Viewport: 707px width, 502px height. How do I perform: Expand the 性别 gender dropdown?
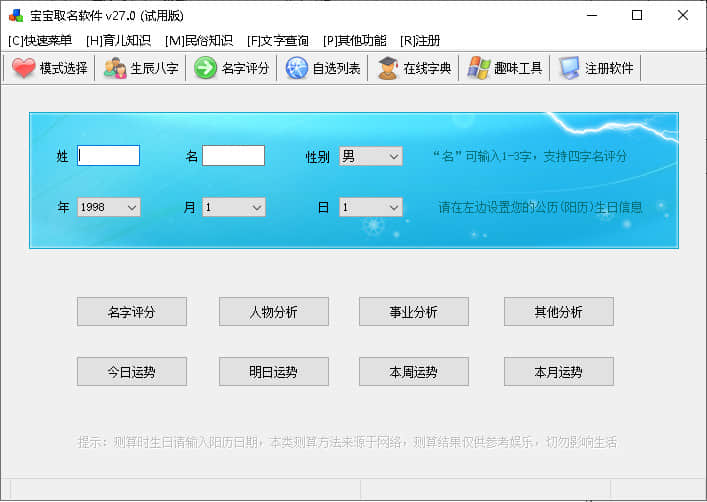tap(371, 156)
